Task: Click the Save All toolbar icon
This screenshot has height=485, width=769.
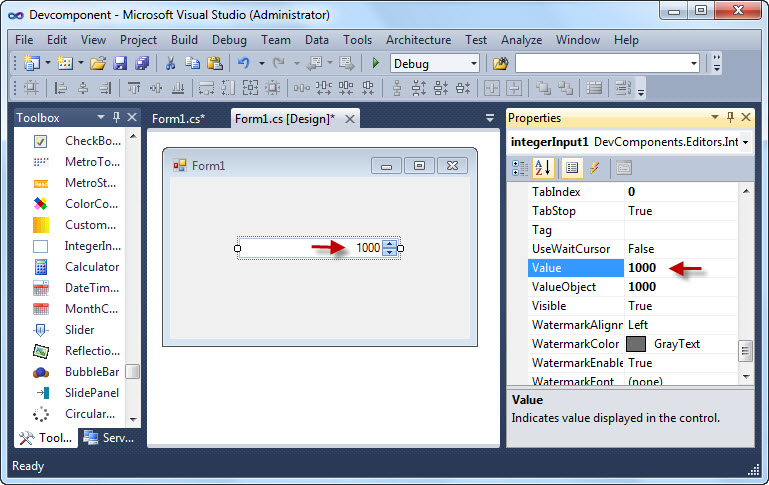Action: [141, 63]
